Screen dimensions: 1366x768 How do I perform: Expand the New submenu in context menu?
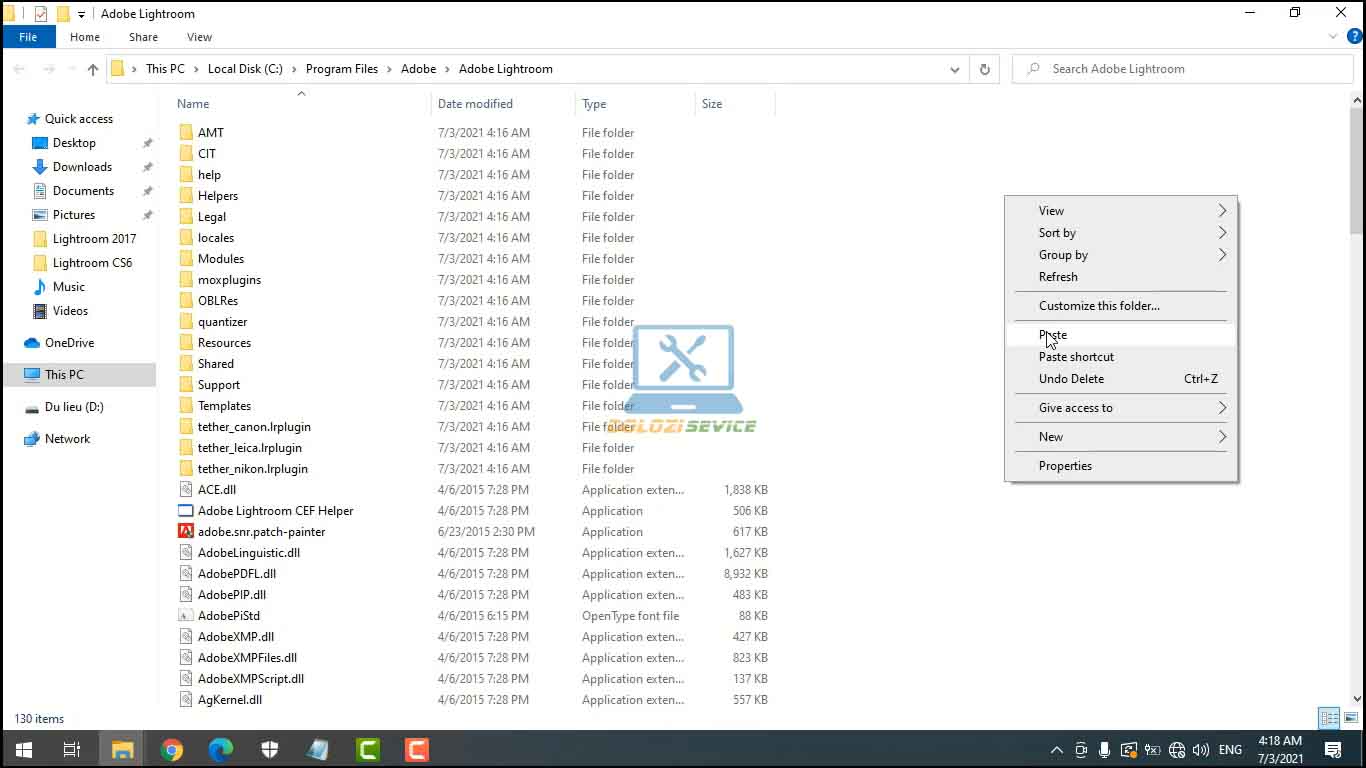pyautogui.click(x=1121, y=437)
